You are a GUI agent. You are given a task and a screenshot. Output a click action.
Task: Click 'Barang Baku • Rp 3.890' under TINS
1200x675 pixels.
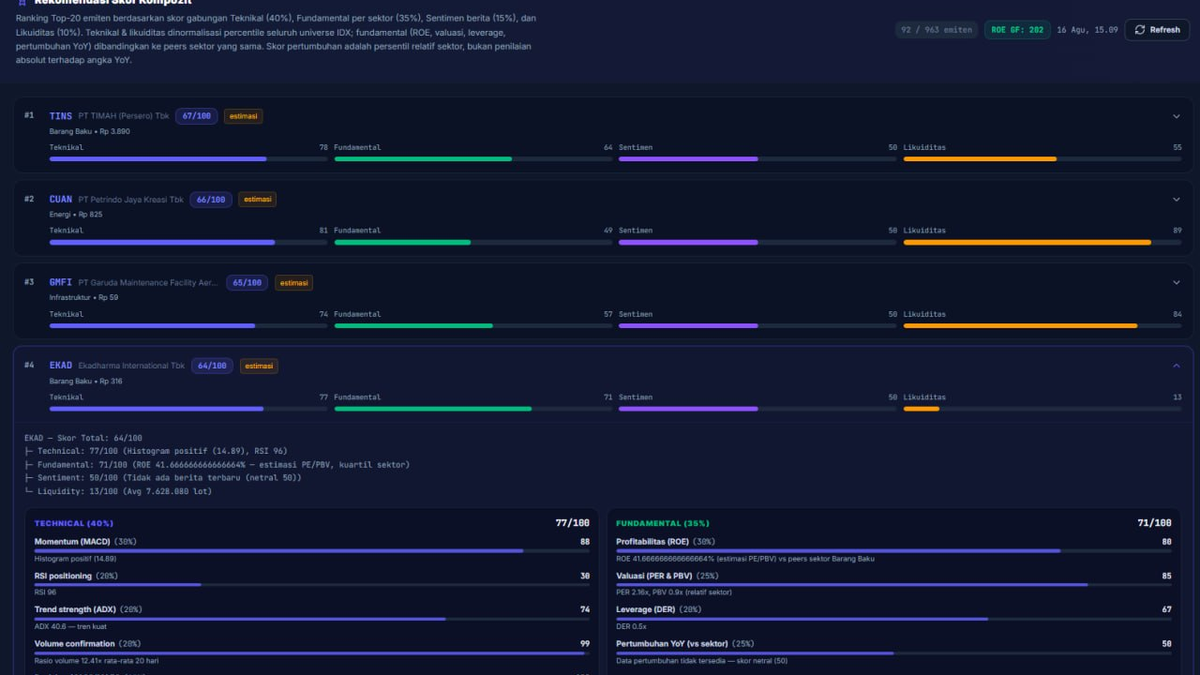[90, 131]
